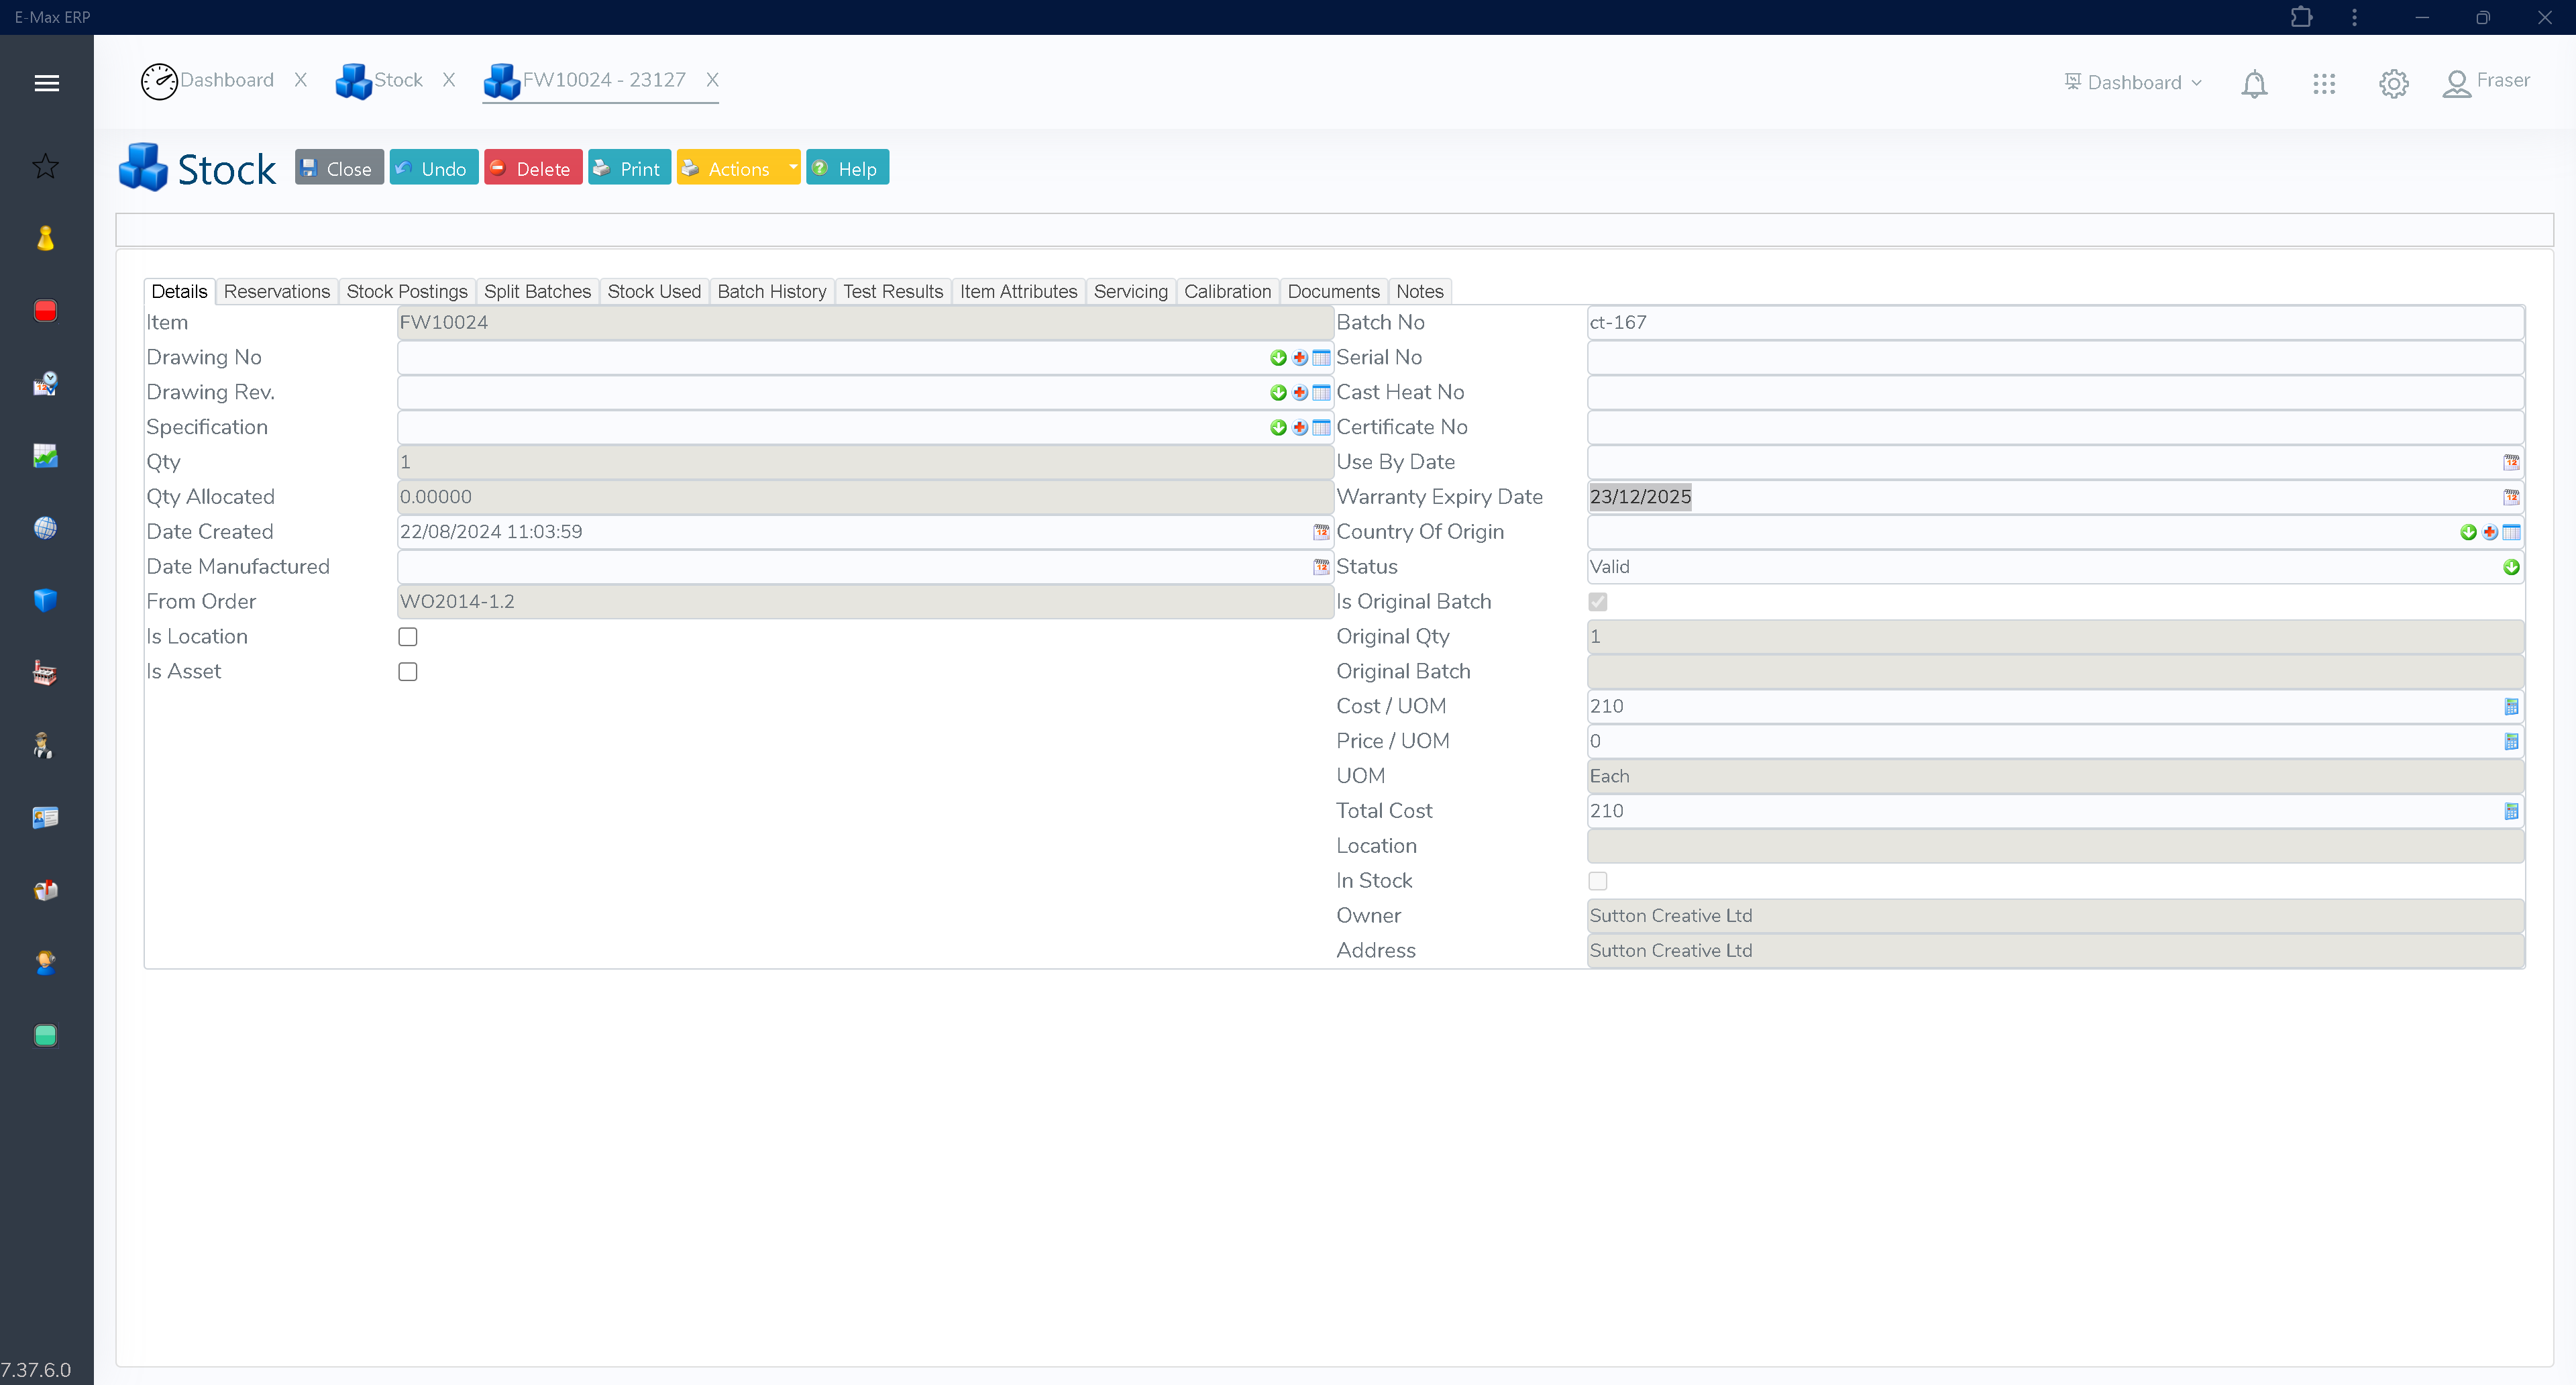This screenshot has width=2576, height=1385.
Task: Open the Status field dropdown
Action: point(2512,567)
